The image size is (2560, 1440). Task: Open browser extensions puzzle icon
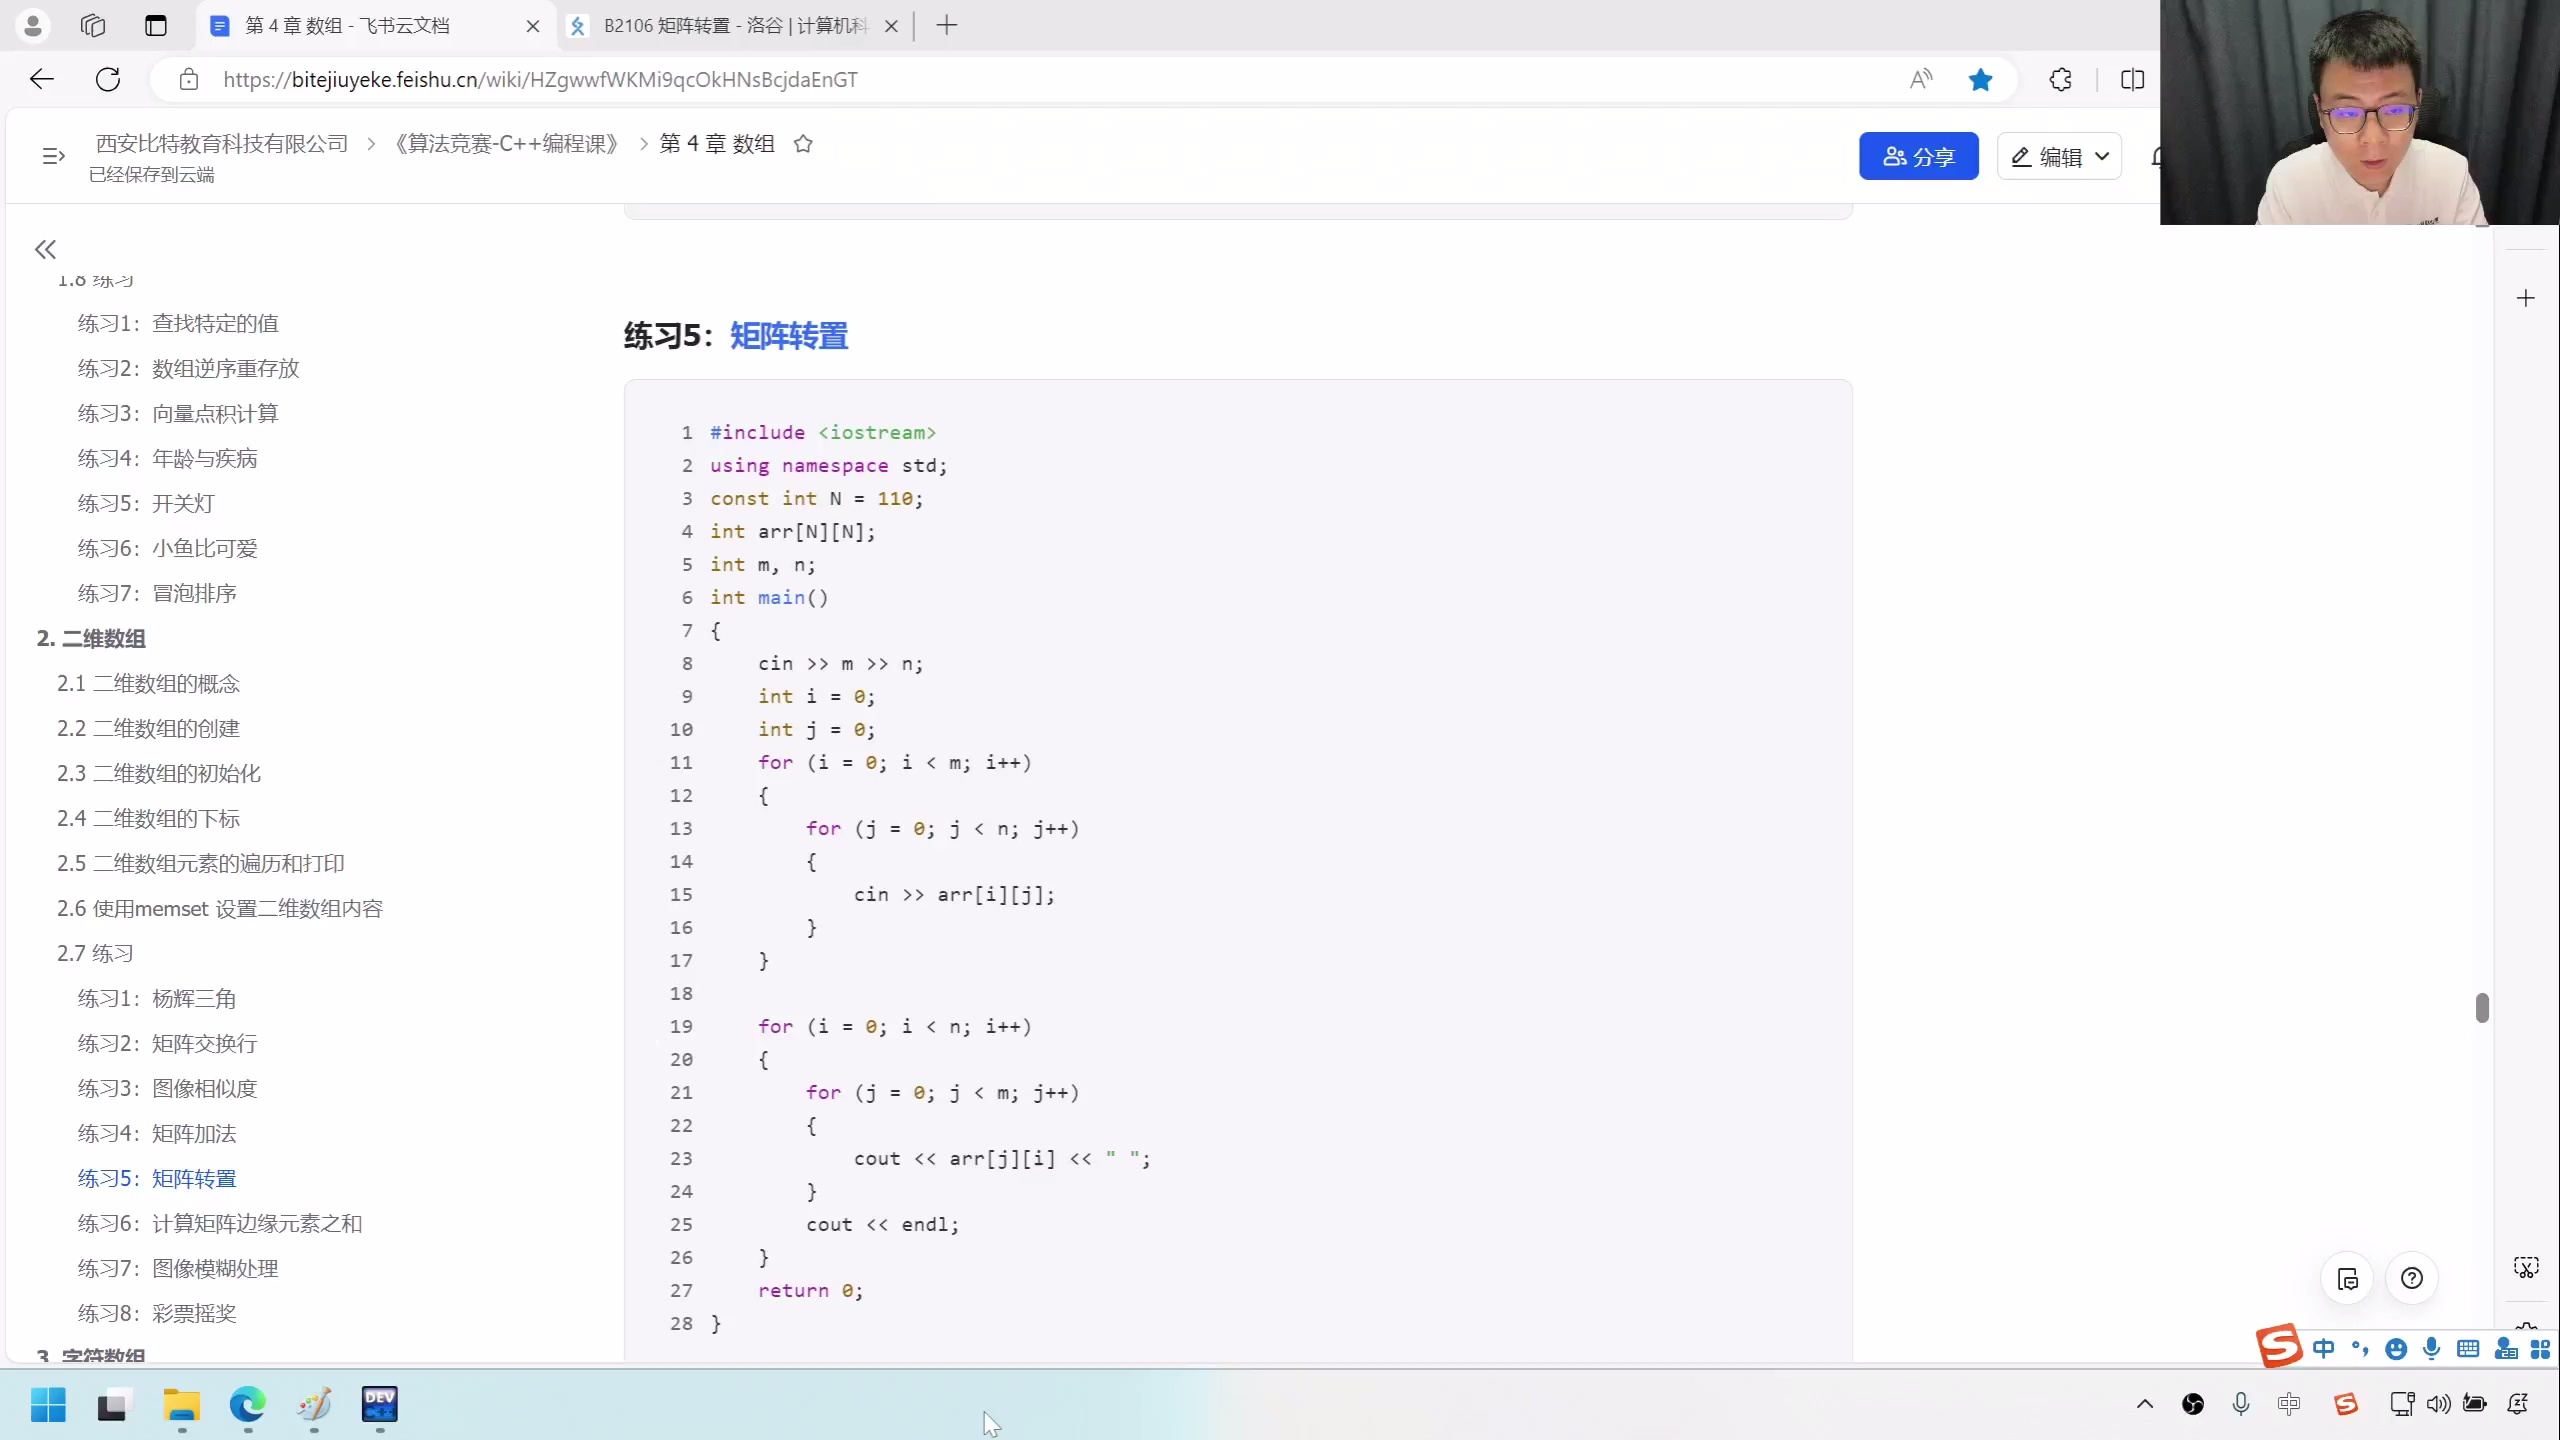click(2060, 80)
